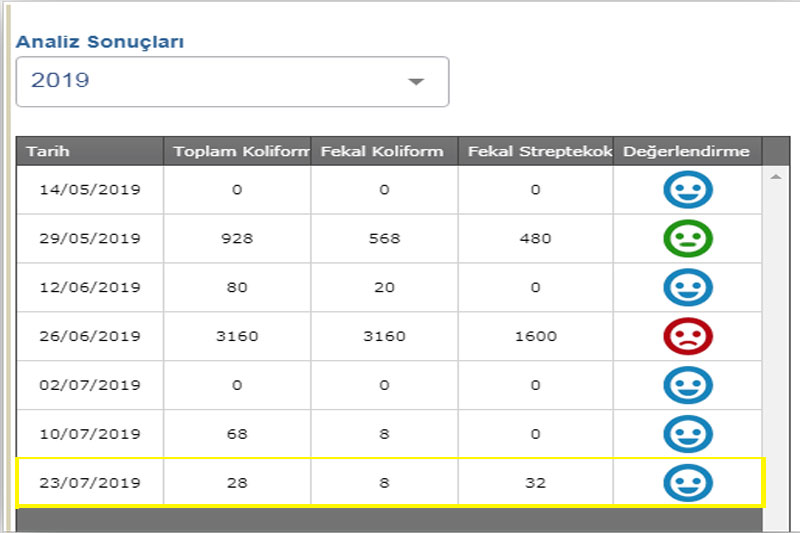Open the 2019 year dropdown
The image size is (800, 533).
(x=233, y=82)
